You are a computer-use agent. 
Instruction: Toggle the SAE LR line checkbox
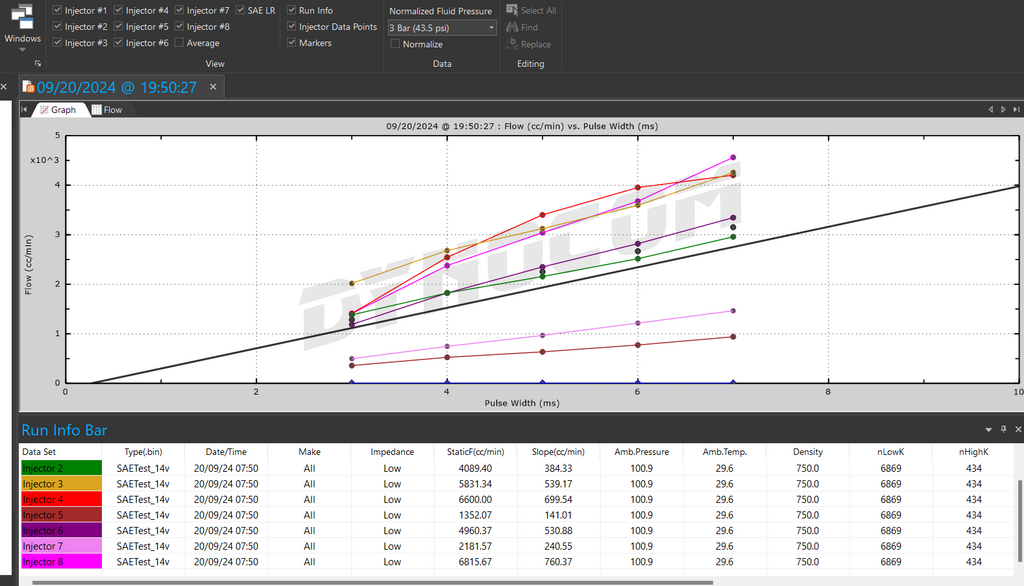[240, 10]
